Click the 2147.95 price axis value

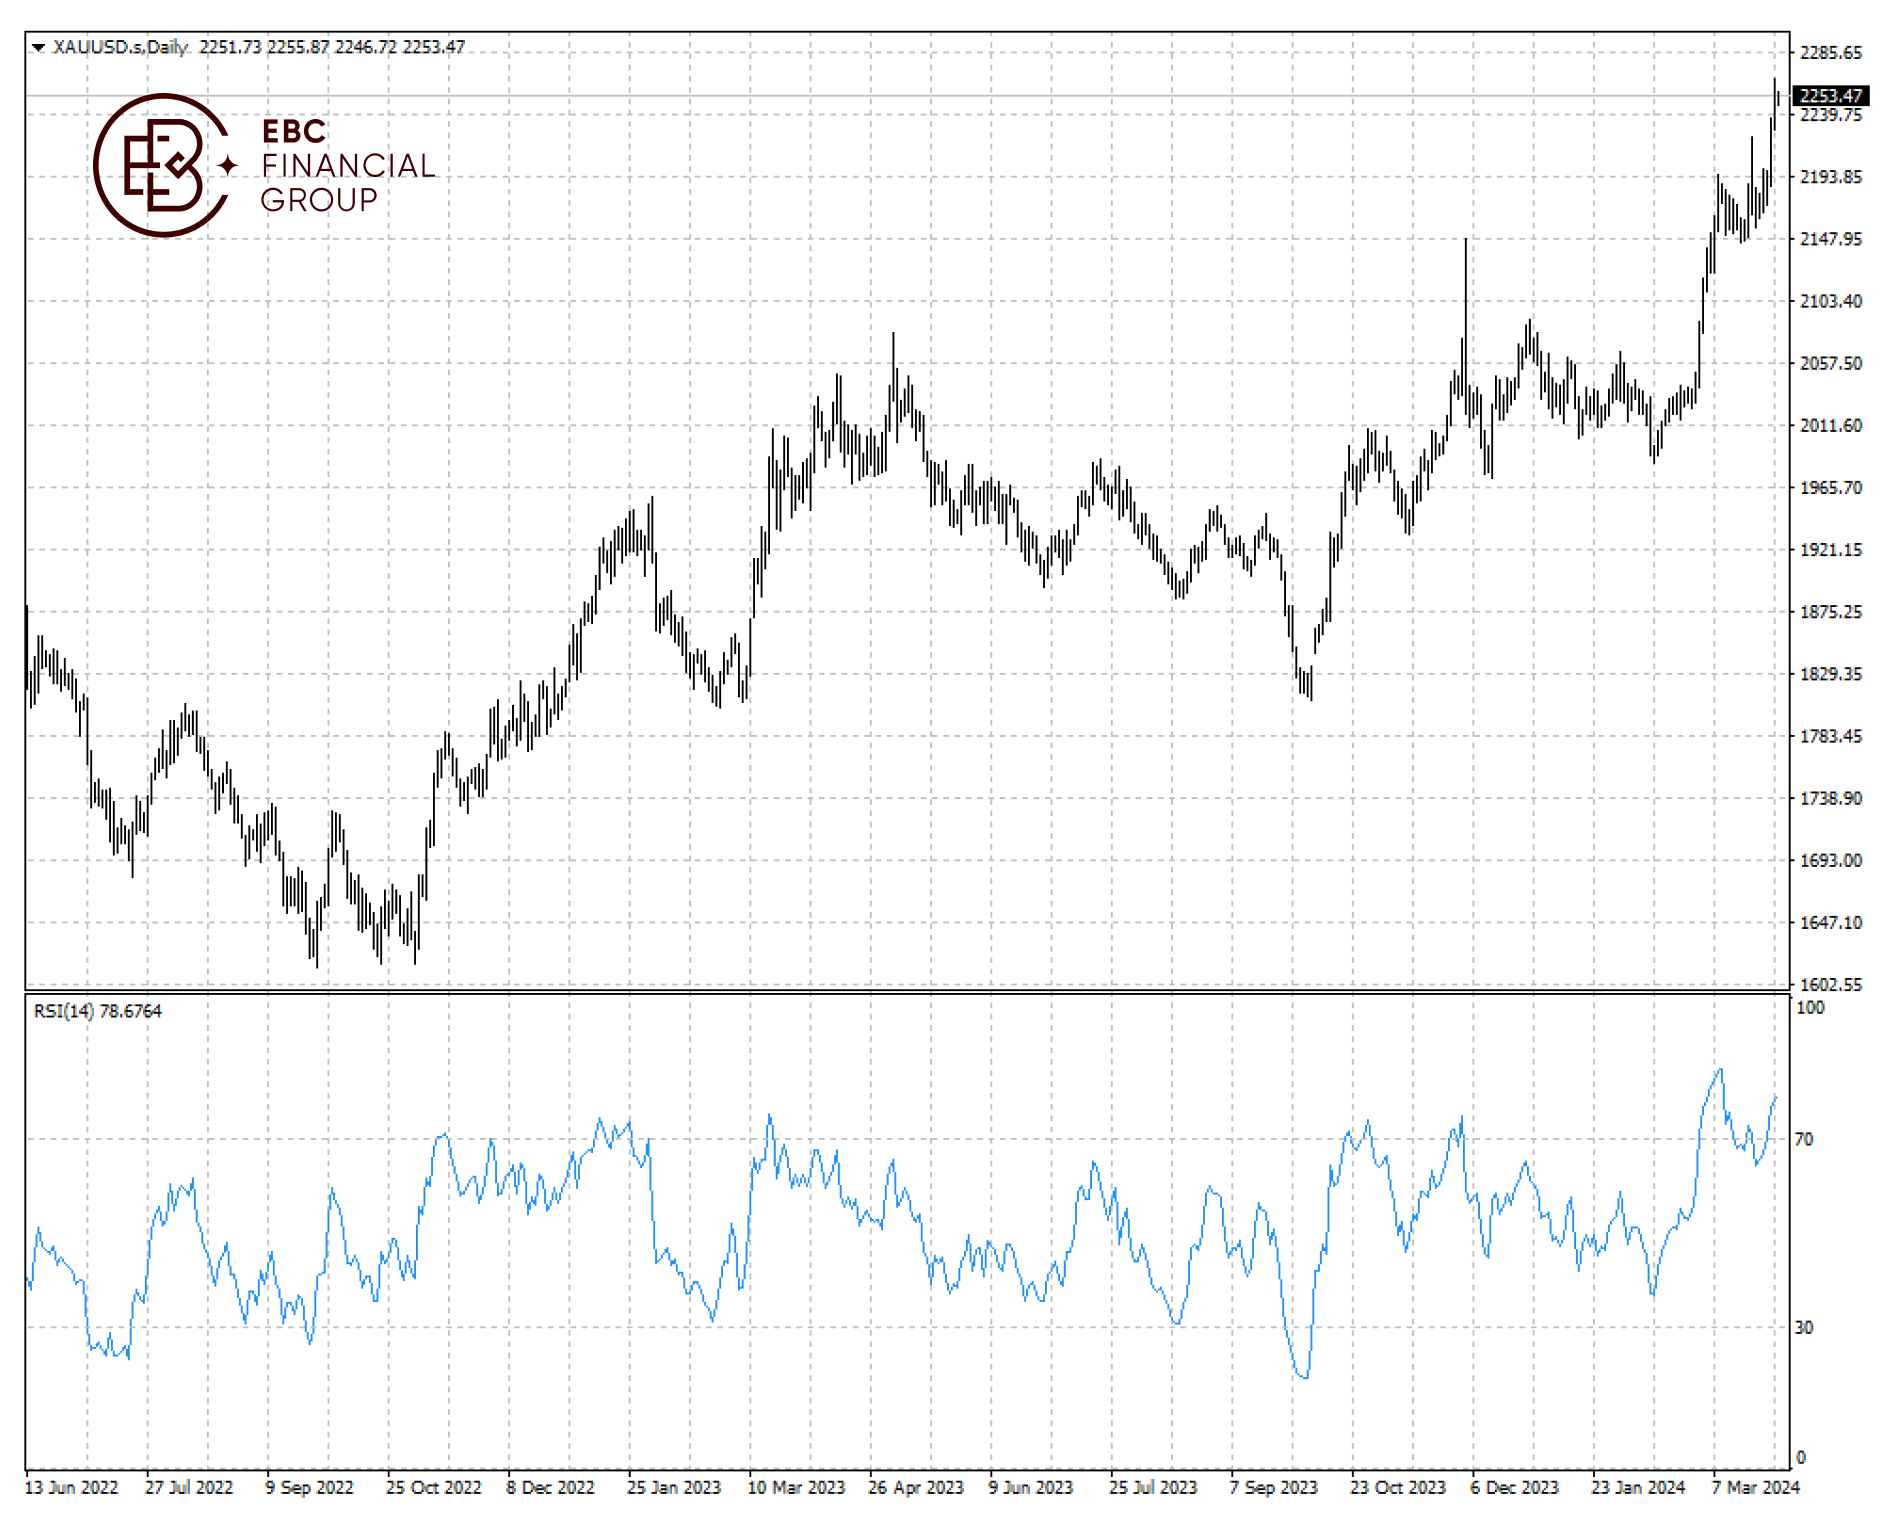click(x=1831, y=239)
